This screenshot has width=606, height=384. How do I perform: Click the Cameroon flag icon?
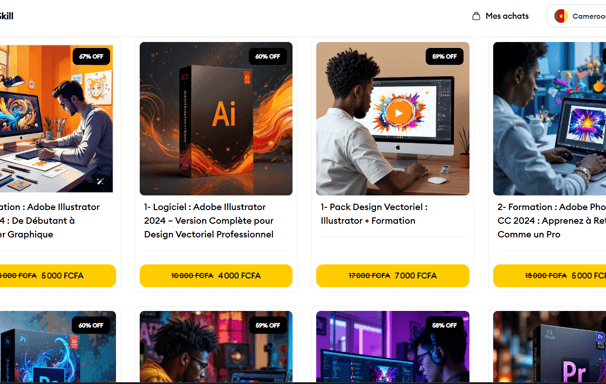click(560, 16)
